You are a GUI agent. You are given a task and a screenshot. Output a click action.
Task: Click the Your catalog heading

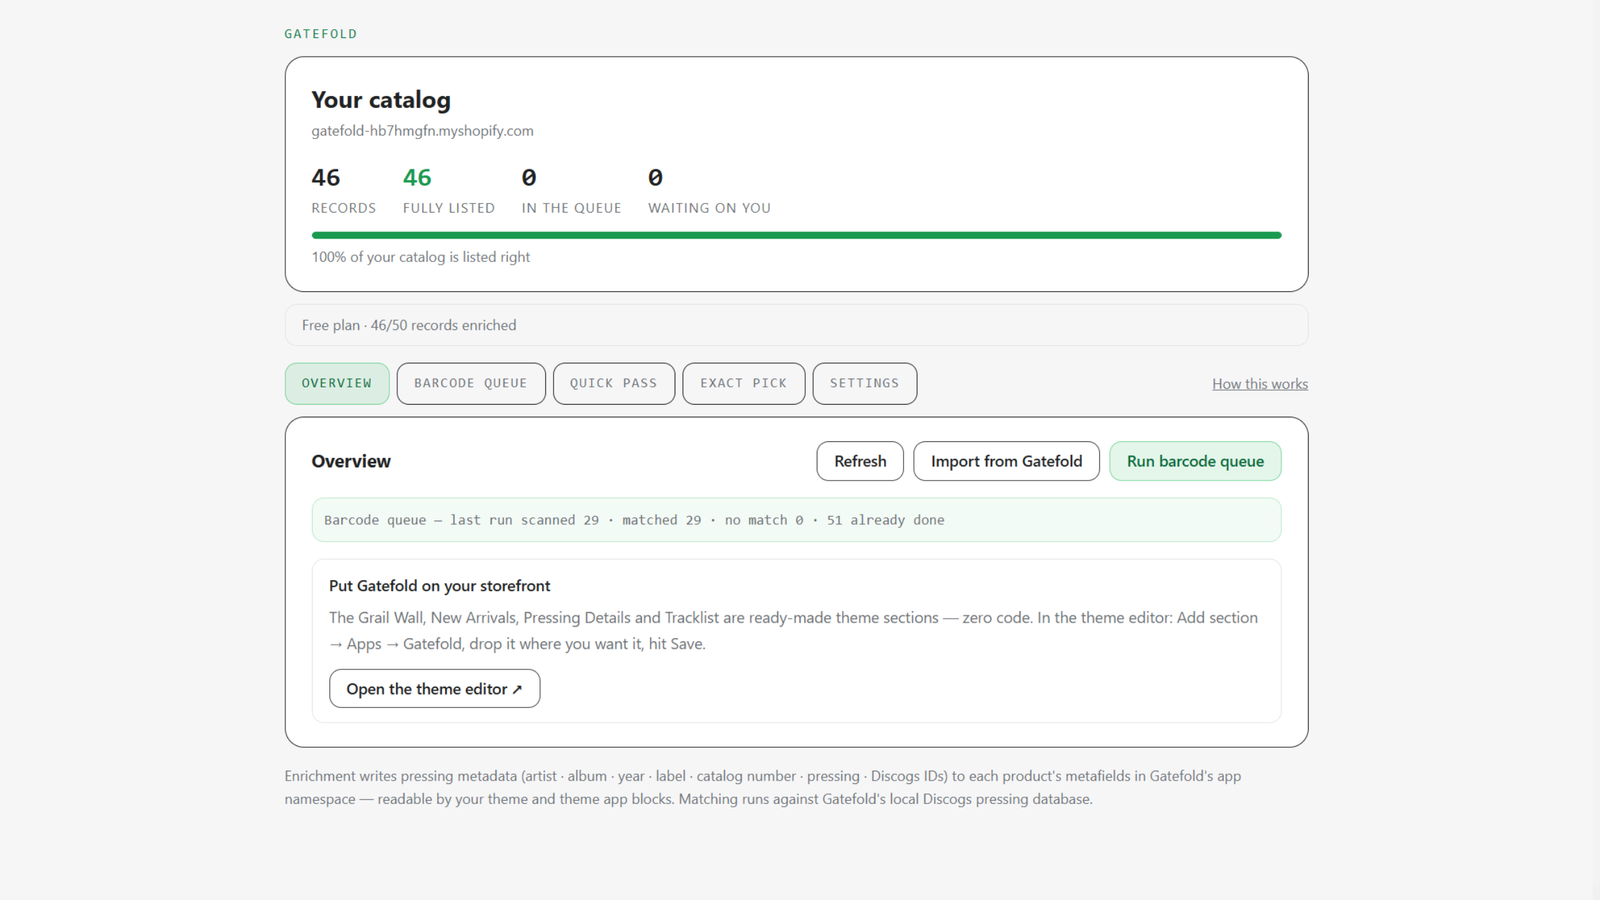click(x=381, y=100)
